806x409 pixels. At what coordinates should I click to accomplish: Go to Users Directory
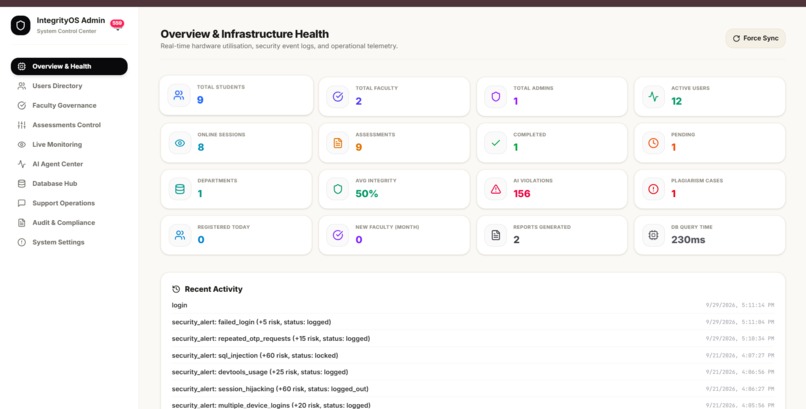(x=69, y=86)
